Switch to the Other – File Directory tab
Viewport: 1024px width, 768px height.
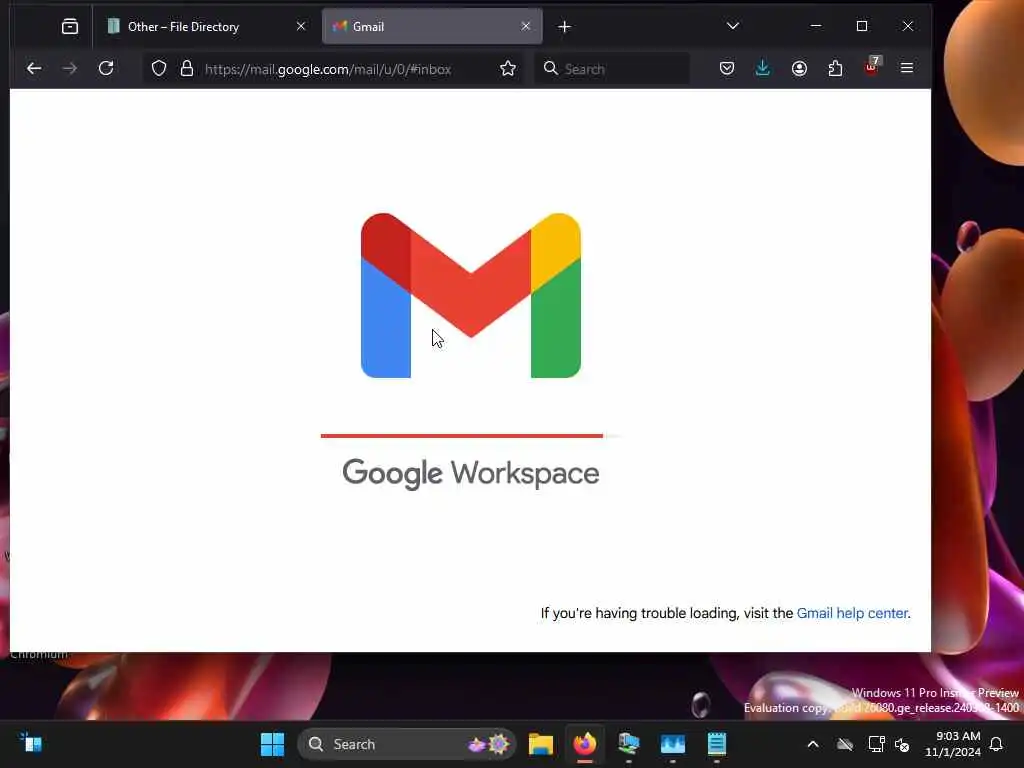tap(208, 27)
